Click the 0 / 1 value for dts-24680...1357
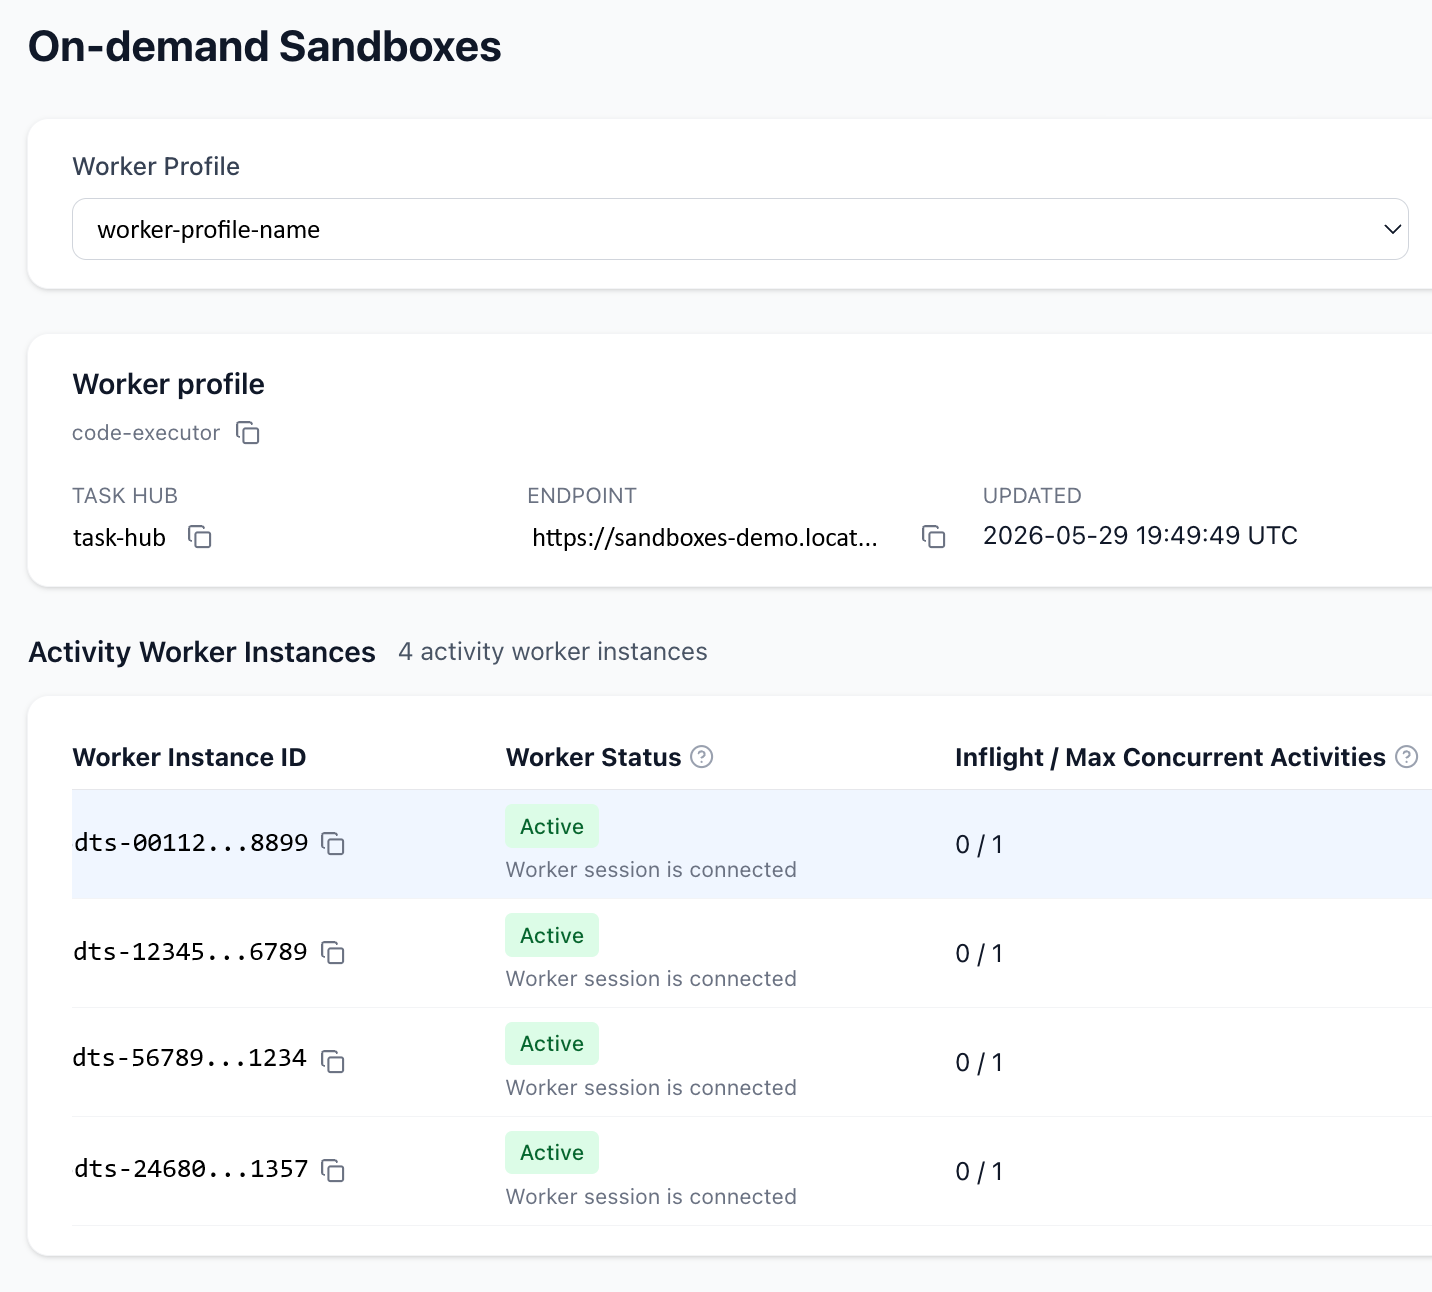 [979, 1172]
